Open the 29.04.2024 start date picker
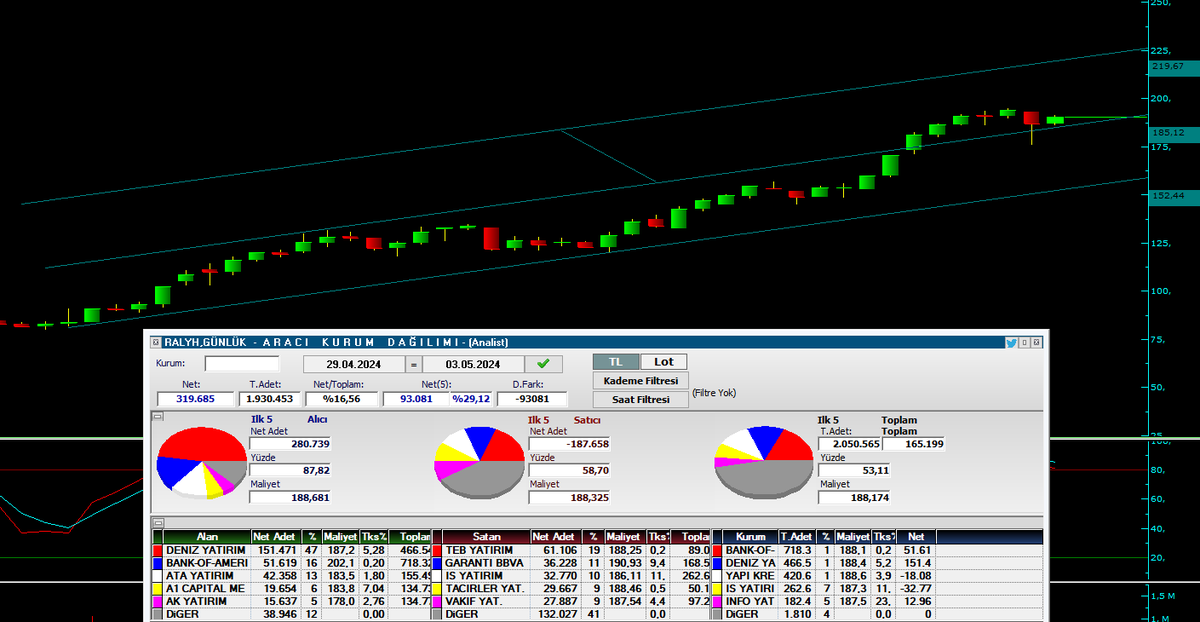1200x622 pixels. click(352, 363)
